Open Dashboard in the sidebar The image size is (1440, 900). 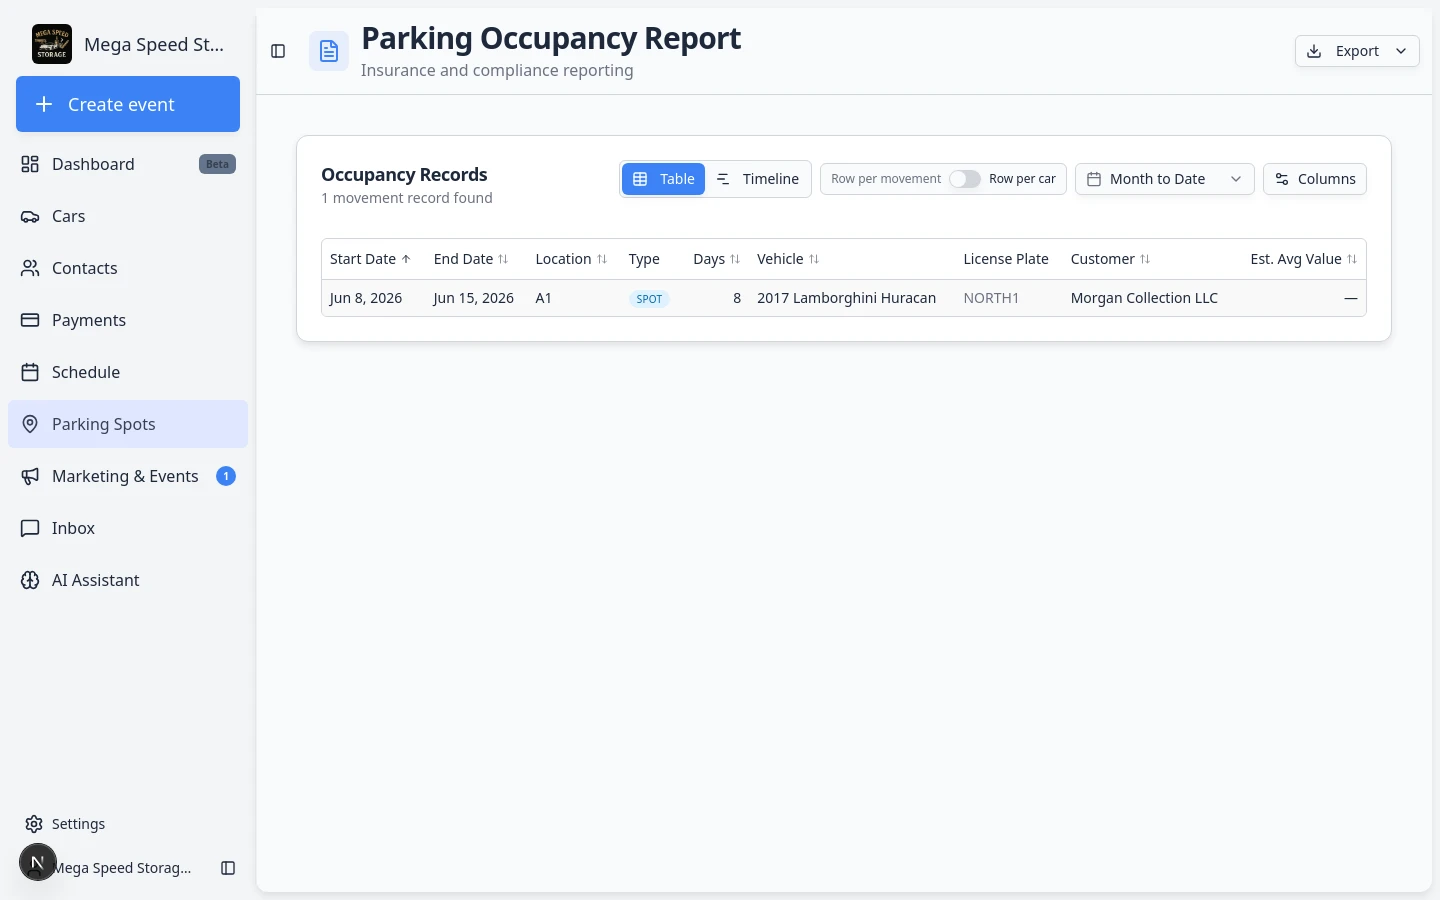click(x=128, y=164)
